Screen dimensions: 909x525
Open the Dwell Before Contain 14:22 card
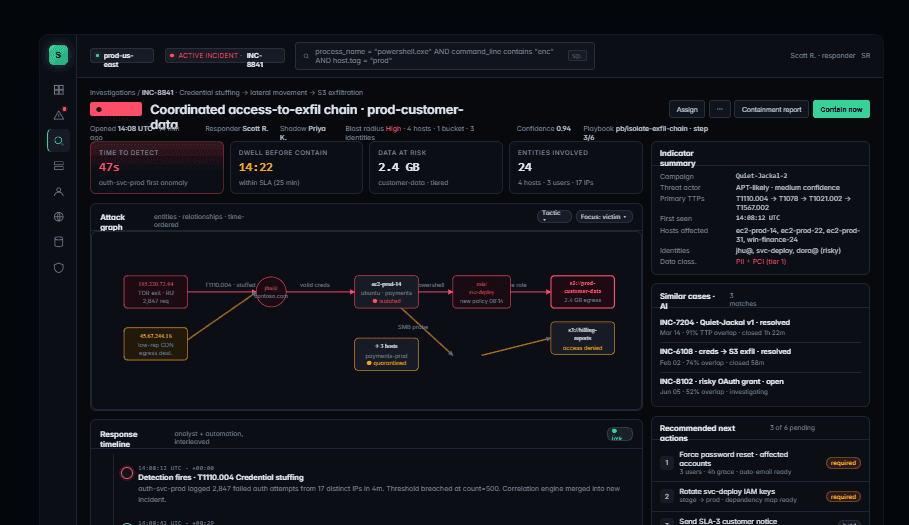point(296,167)
